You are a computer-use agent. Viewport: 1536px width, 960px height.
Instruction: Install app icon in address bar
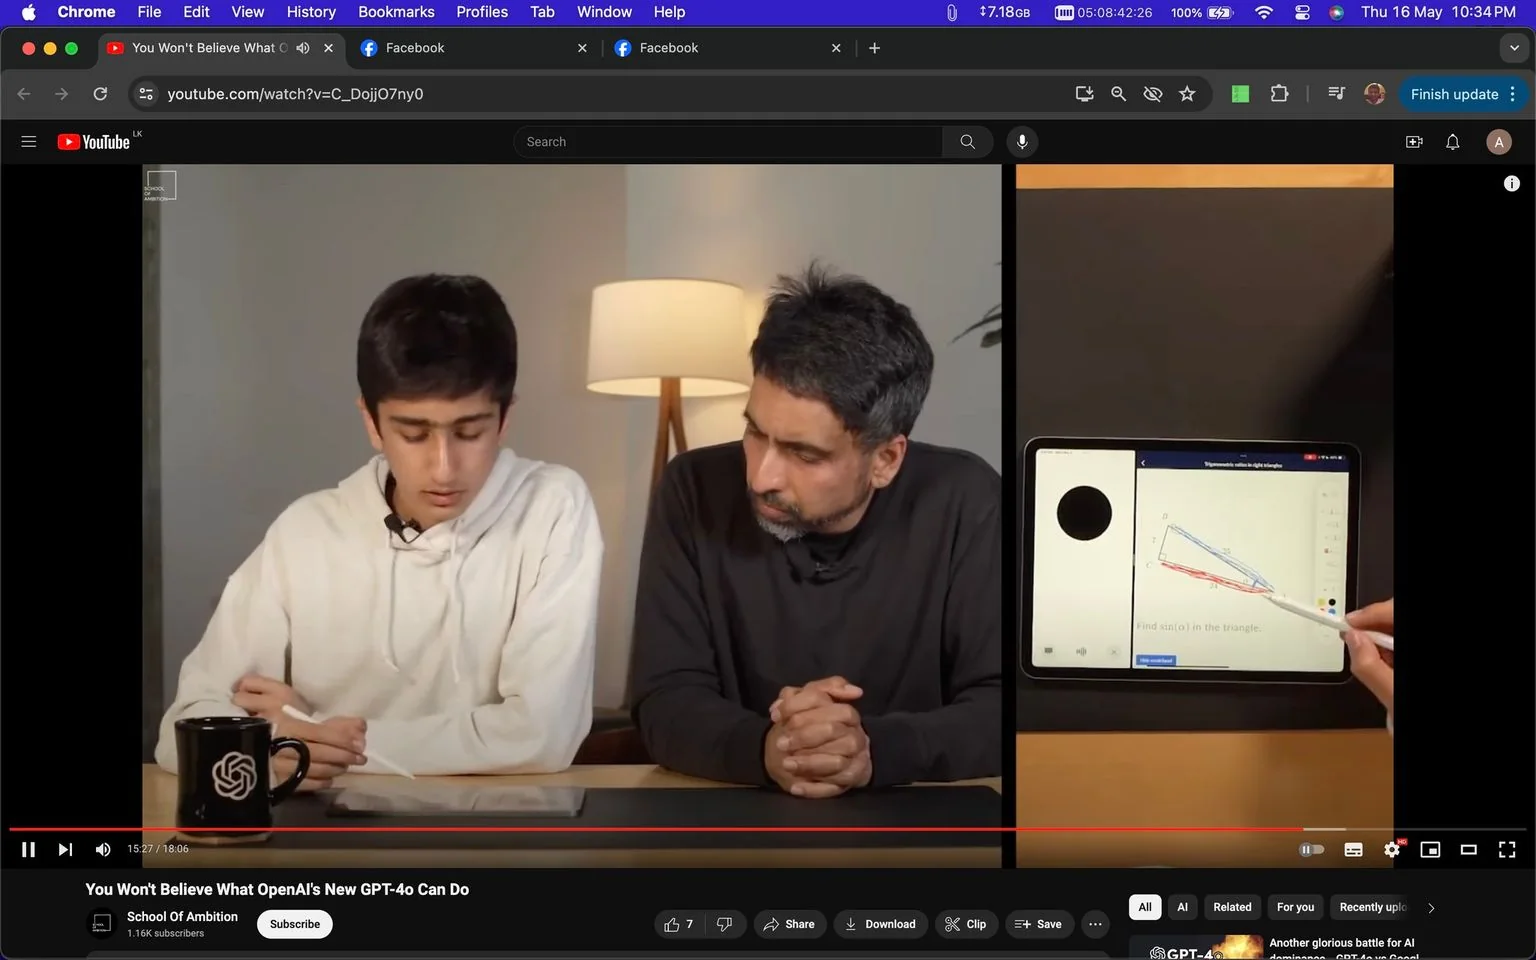(x=1084, y=94)
